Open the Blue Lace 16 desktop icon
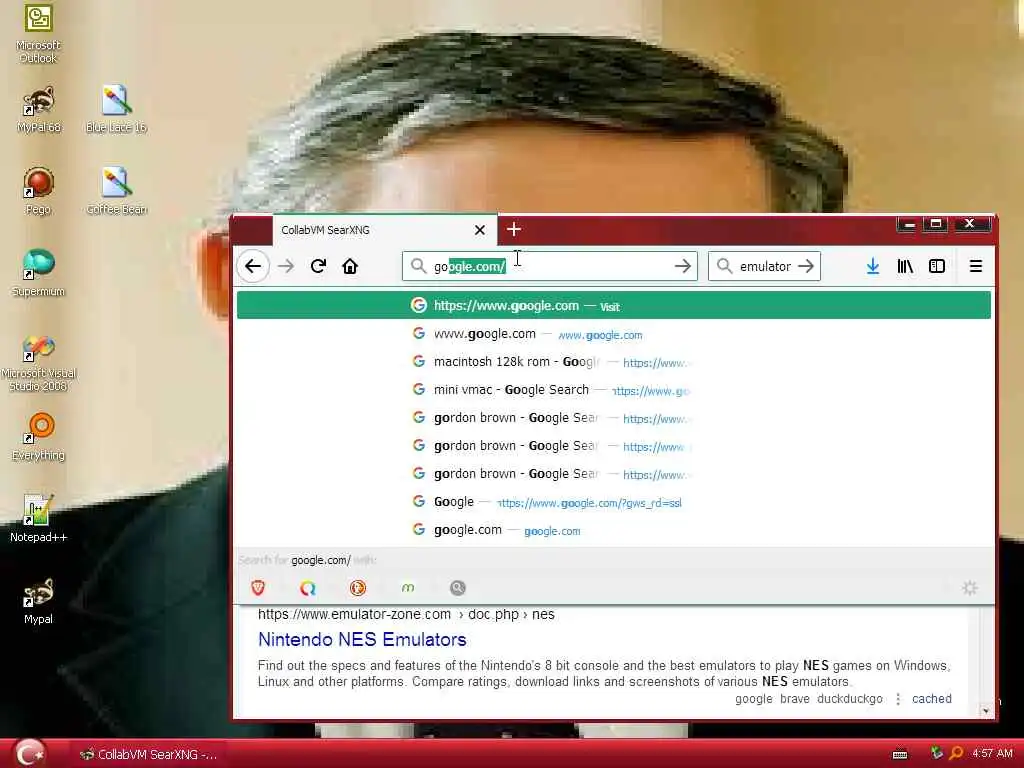1024x768 pixels. 116,109
